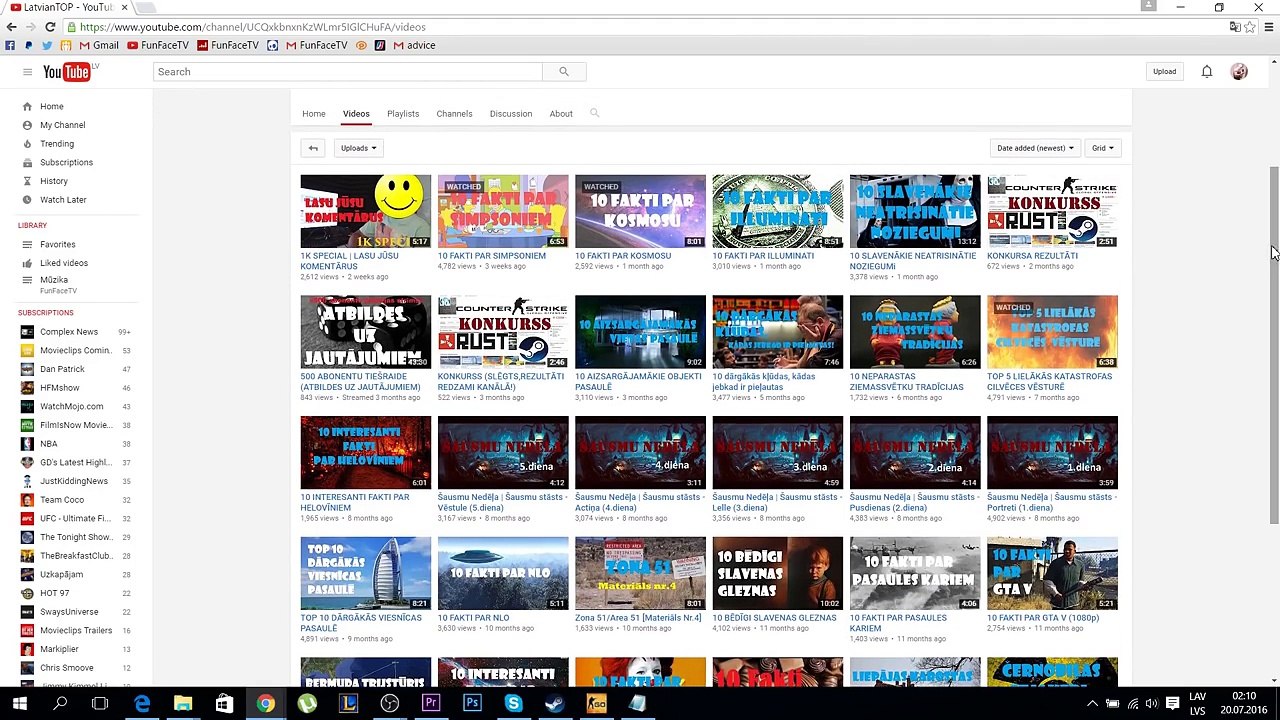Open the notifications bell
The image size is (1280, 720).
click(x=1207, y=72)
